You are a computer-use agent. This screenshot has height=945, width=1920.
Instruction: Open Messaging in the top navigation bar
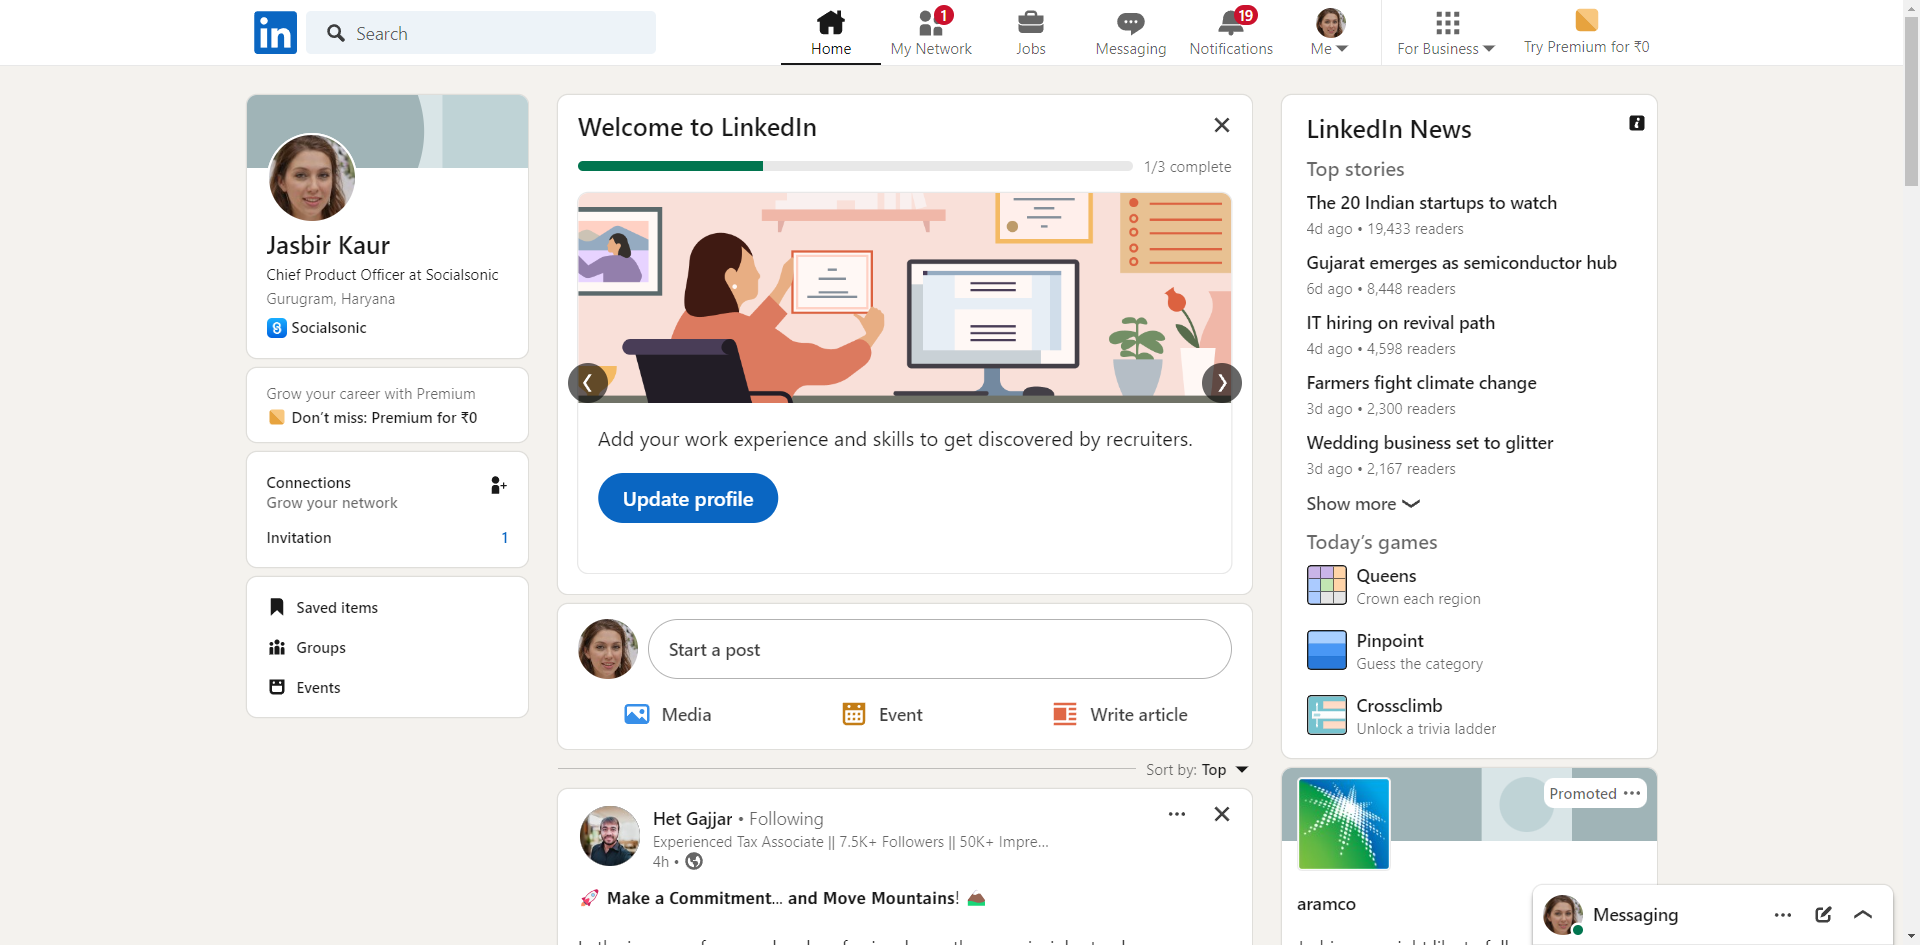pyautogui.click(x=1131, y=33)
